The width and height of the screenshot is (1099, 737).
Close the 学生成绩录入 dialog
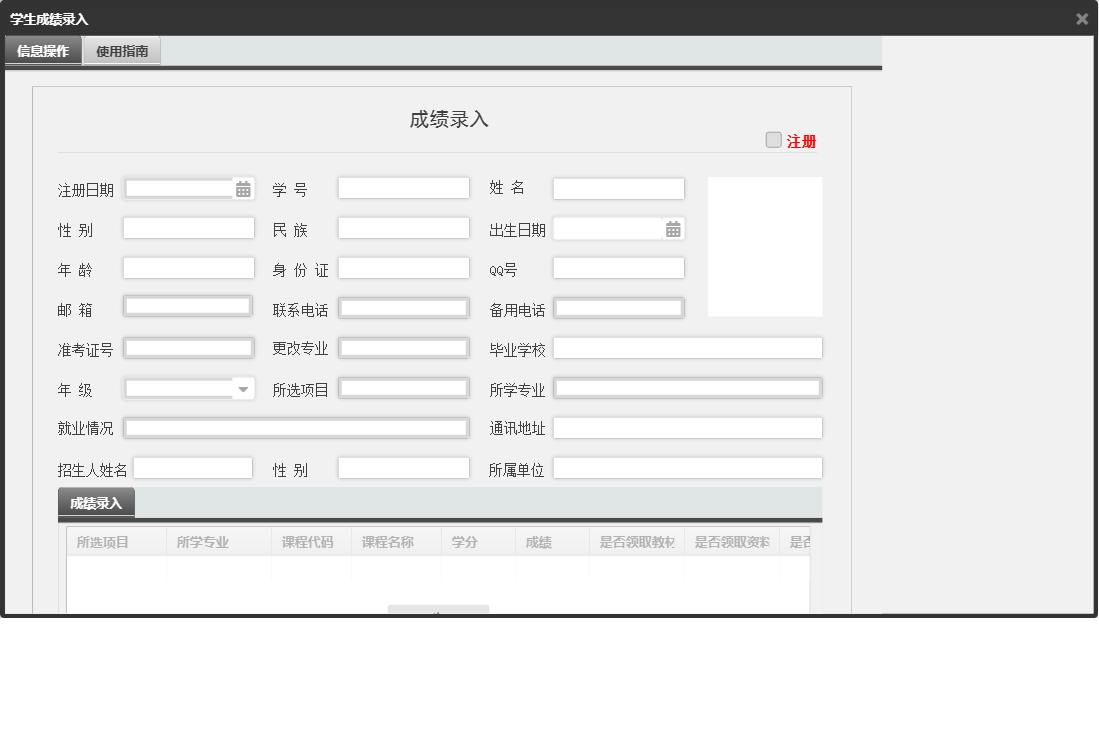tap(1081, 20)
